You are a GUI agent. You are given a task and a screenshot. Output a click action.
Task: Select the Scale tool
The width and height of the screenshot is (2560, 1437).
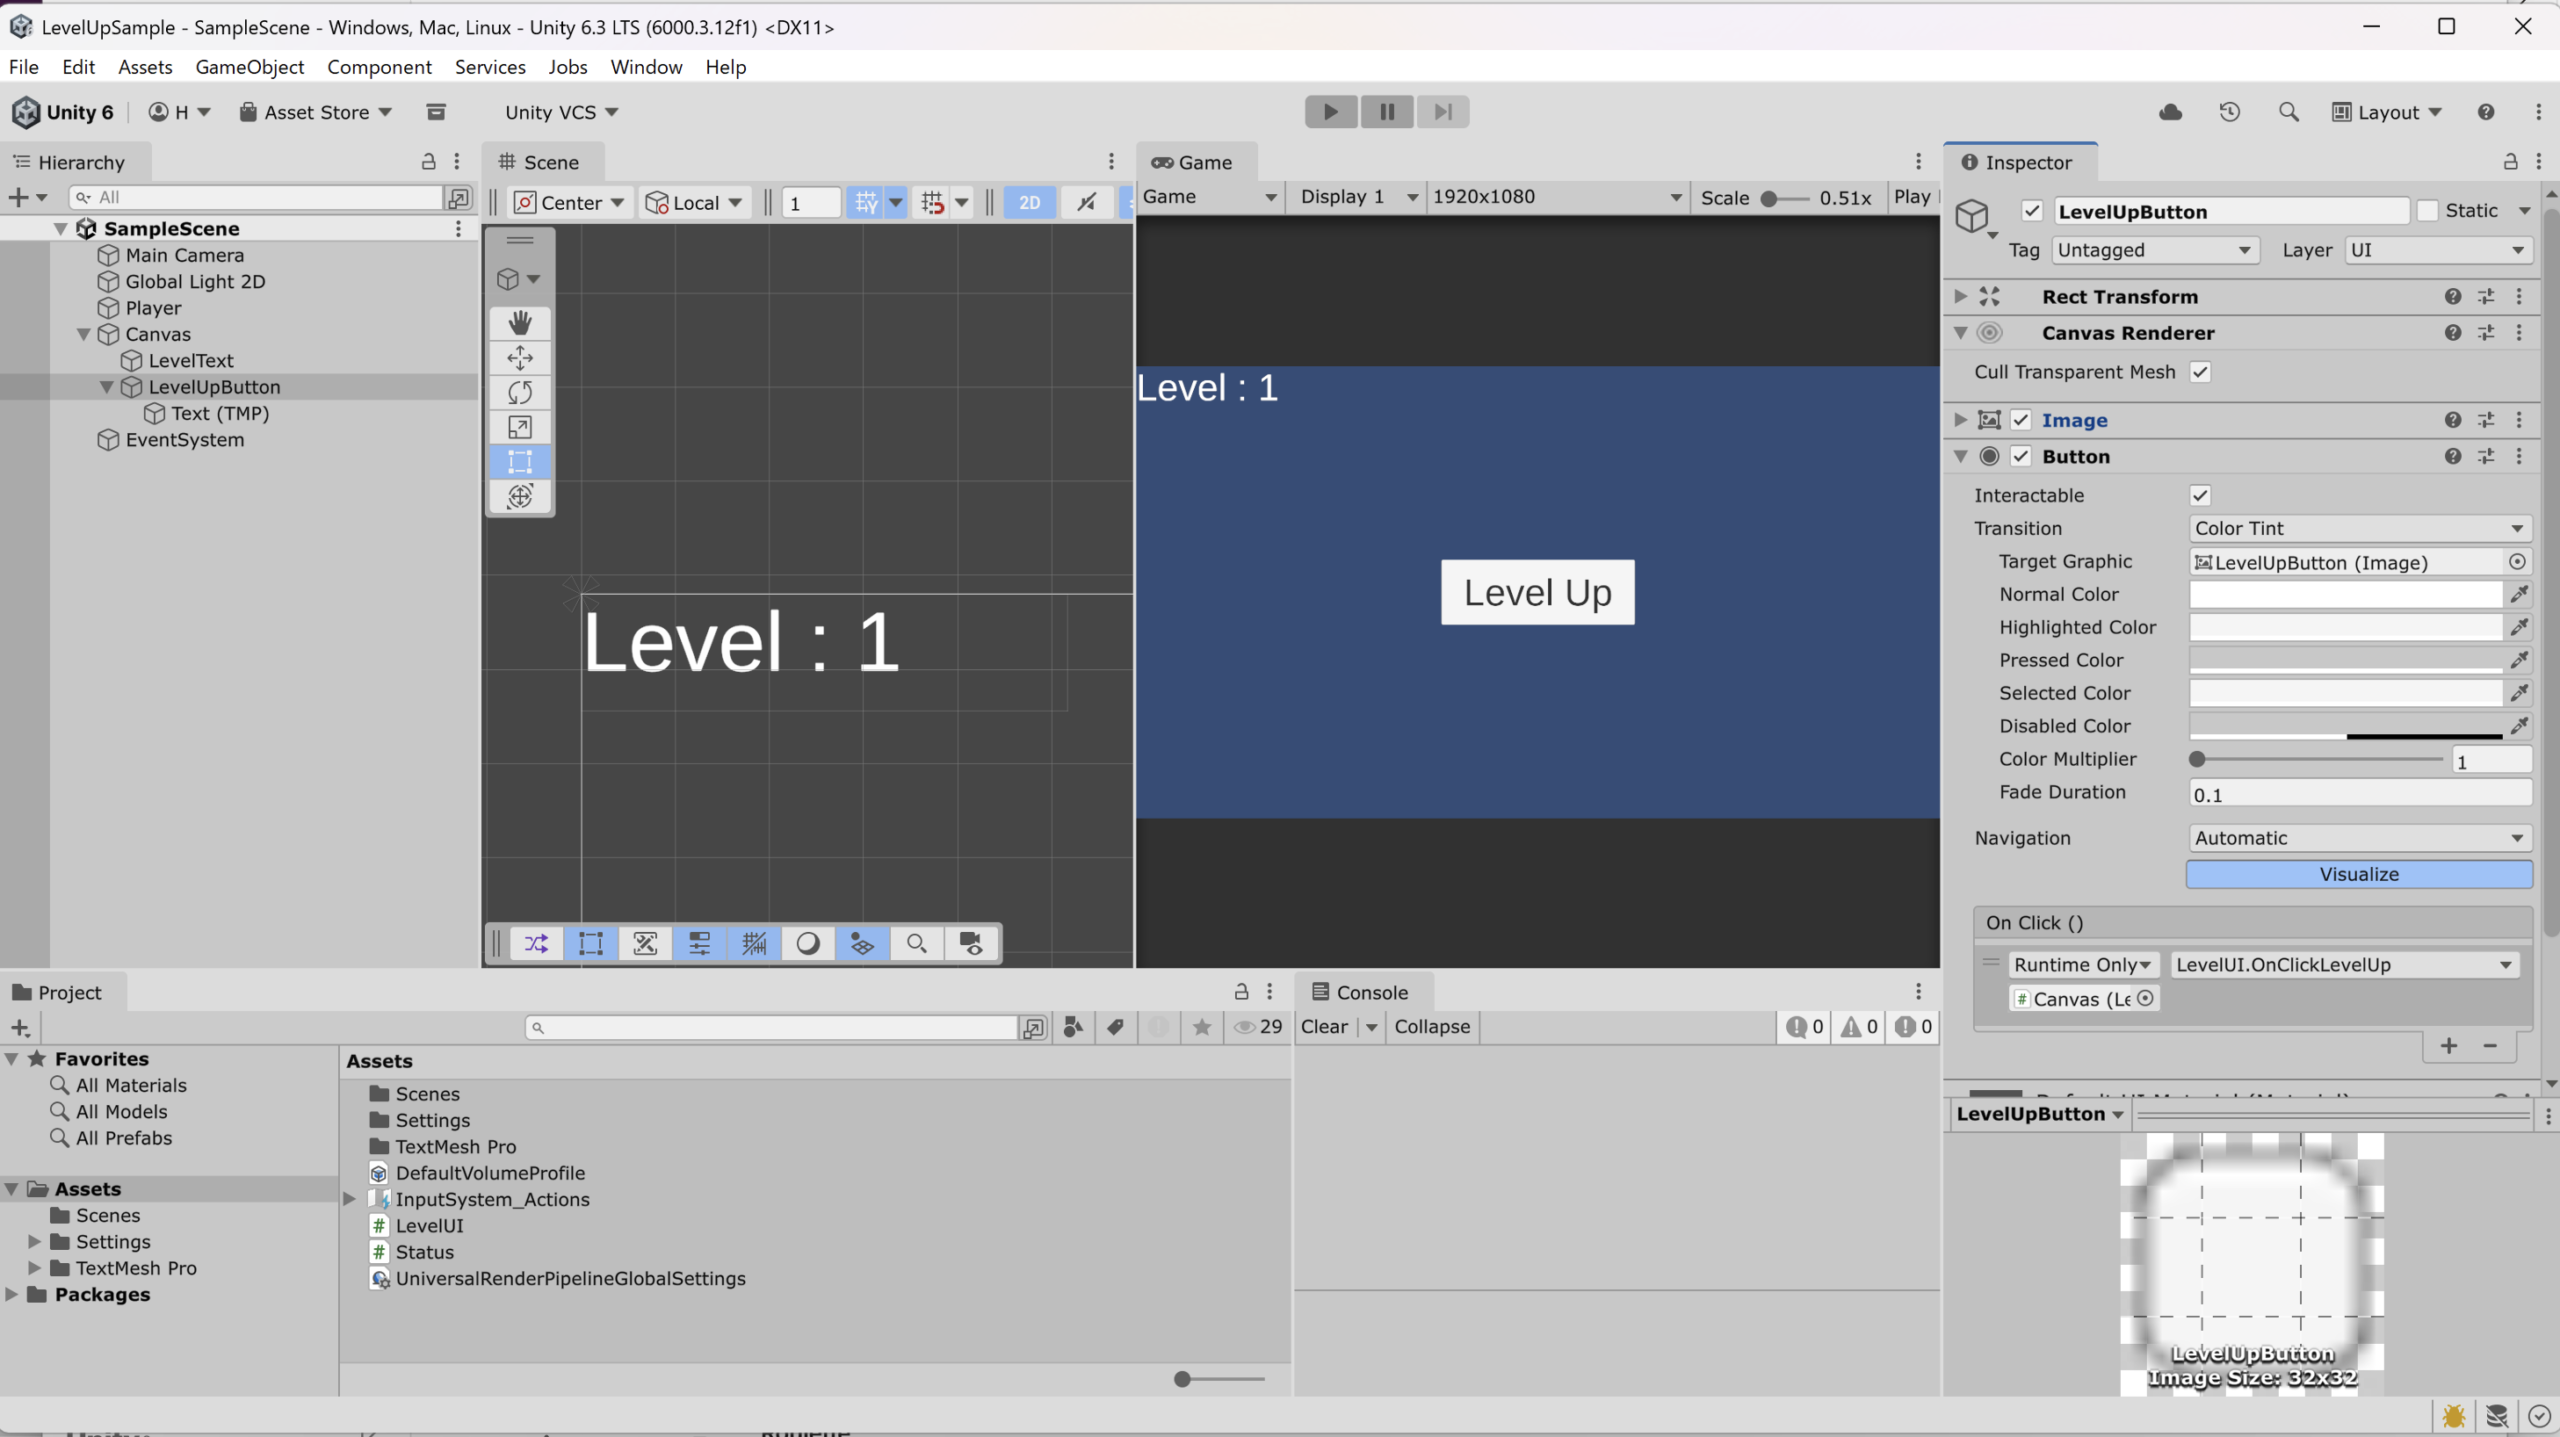[x=520, y=427]
